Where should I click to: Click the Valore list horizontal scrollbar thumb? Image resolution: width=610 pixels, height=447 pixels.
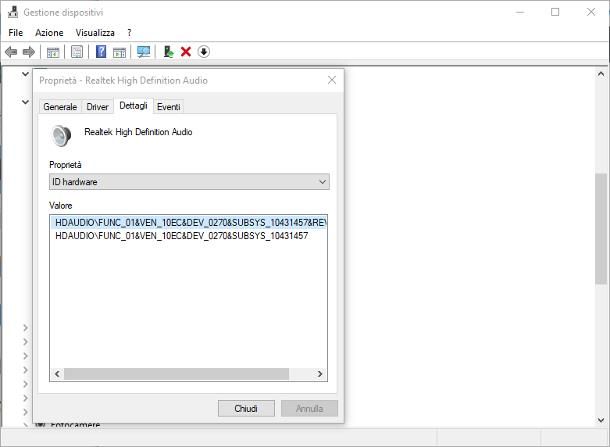[x=177, y=374]
